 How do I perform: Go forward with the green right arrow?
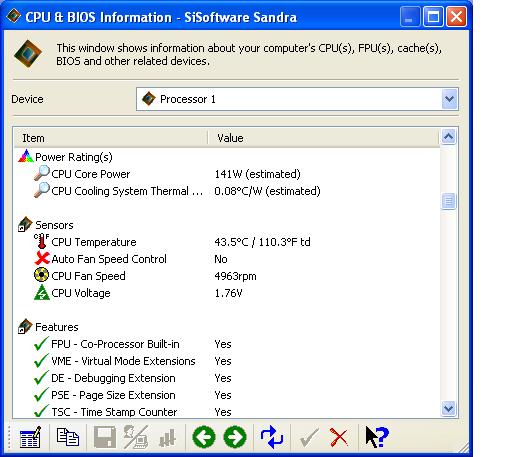tap(235, 437)
